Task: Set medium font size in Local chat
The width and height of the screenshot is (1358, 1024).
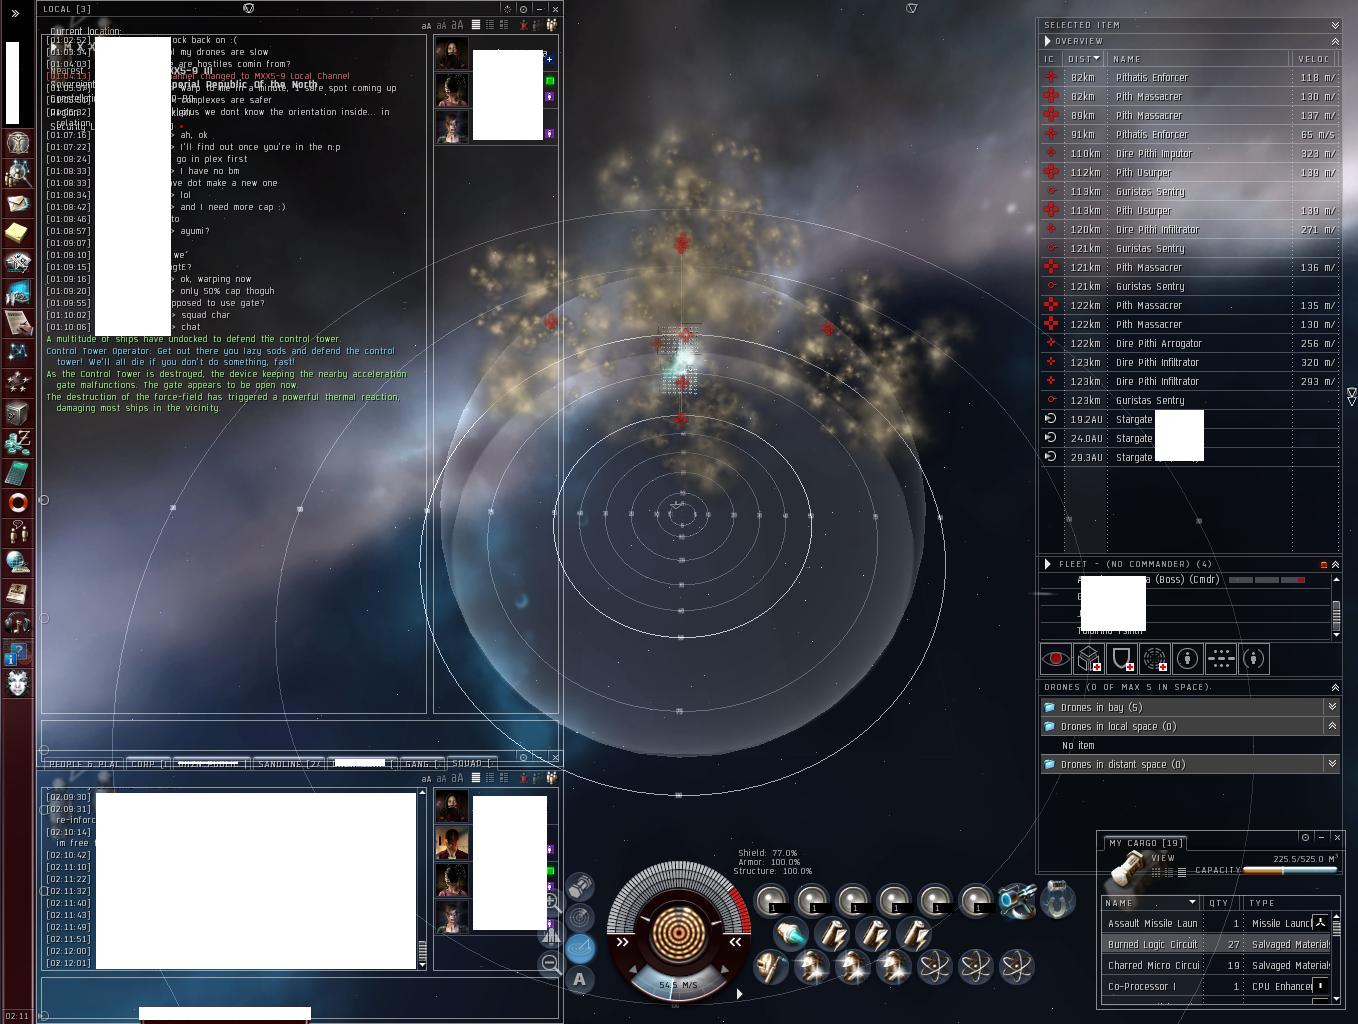Action: pos(441,25)
